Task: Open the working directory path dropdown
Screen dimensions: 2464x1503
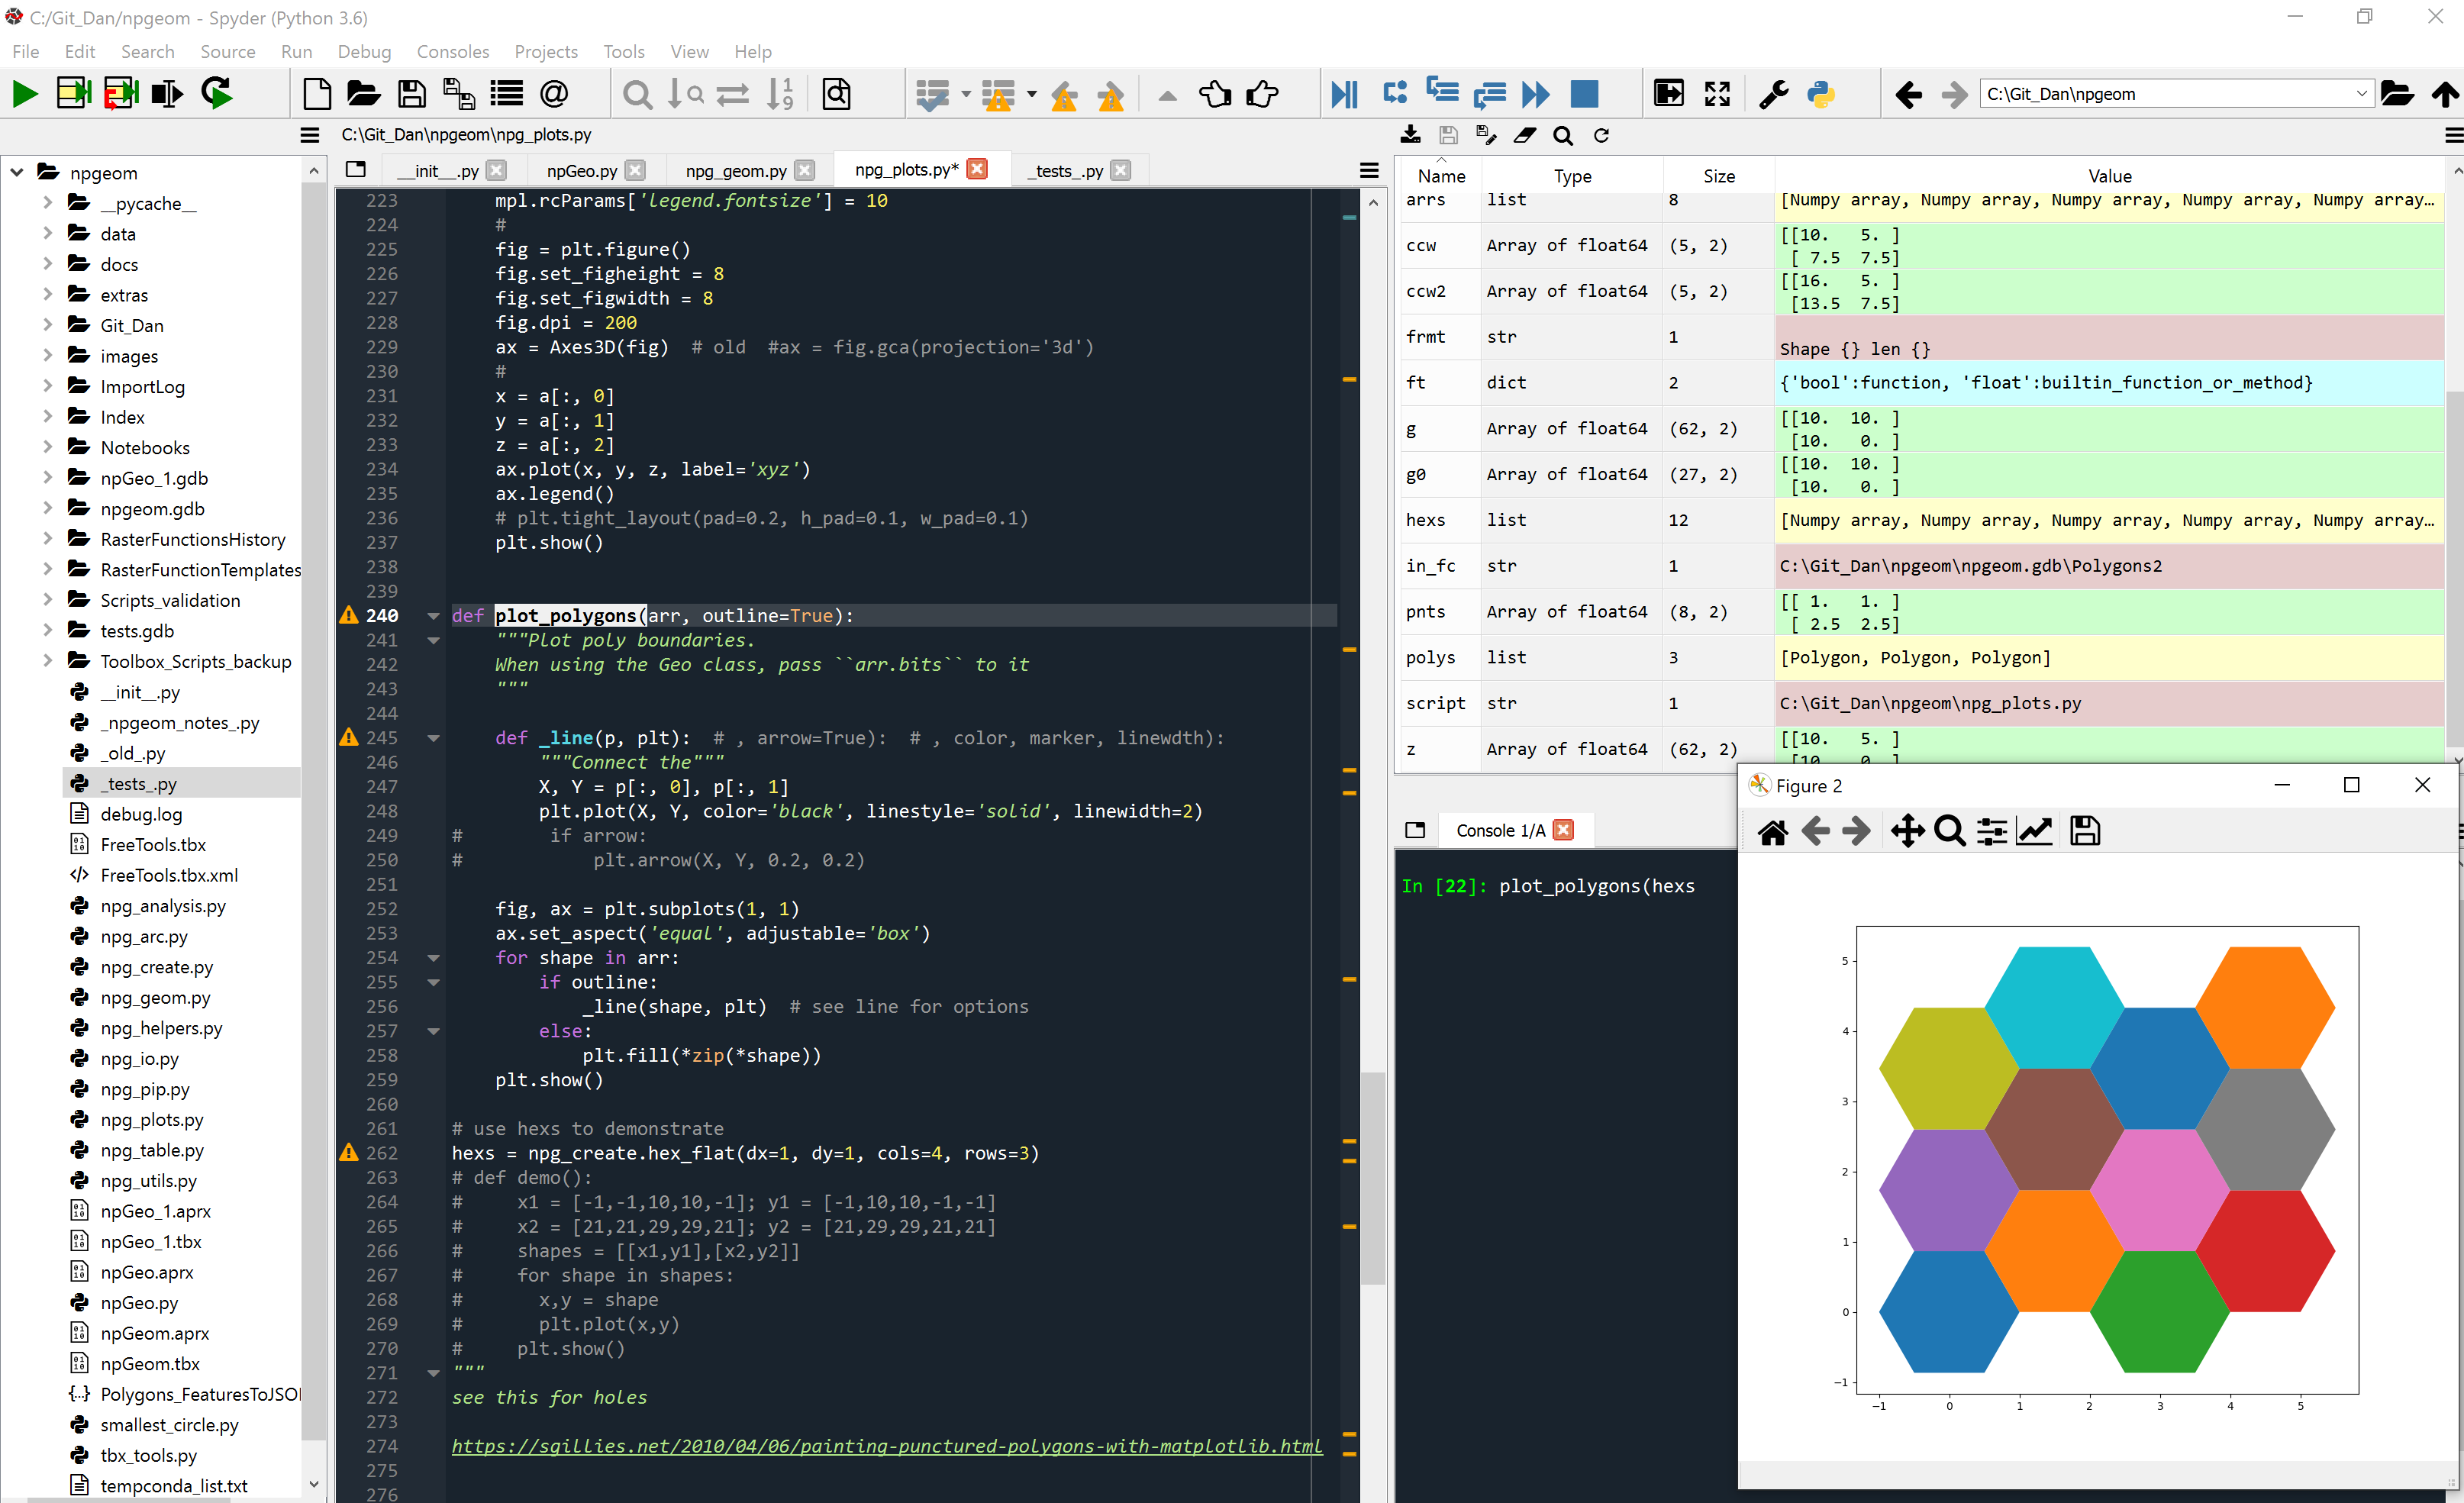Action: click(x=2361, y=94)
